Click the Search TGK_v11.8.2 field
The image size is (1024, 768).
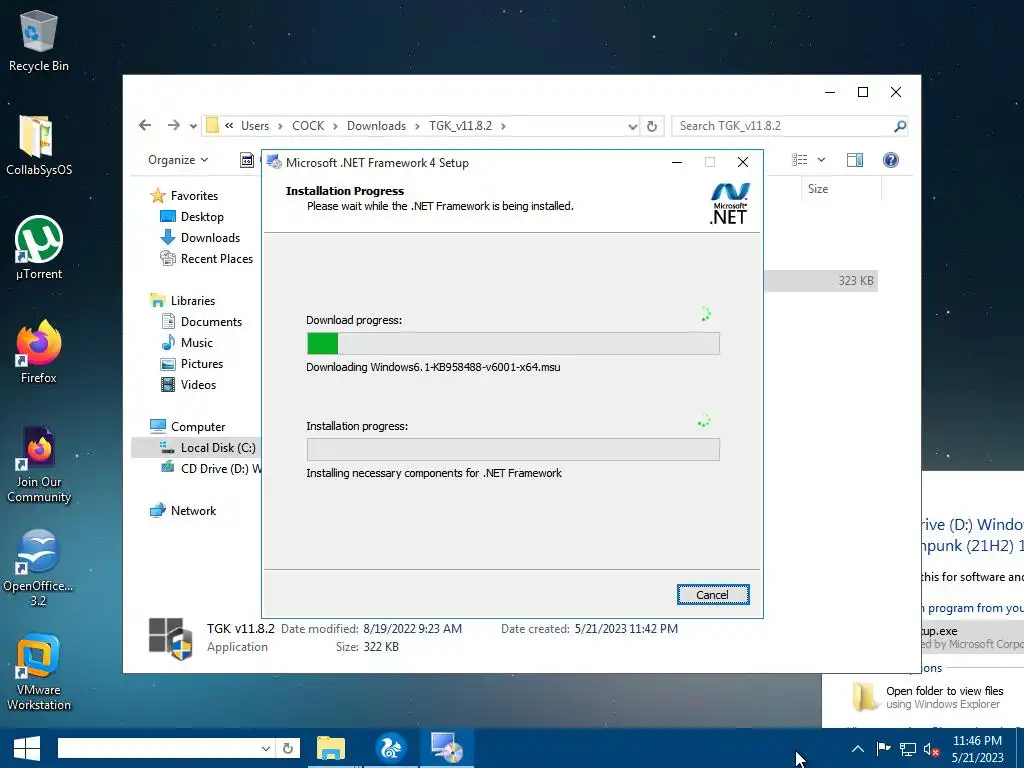pyautogui.click(x=782, y=126)
